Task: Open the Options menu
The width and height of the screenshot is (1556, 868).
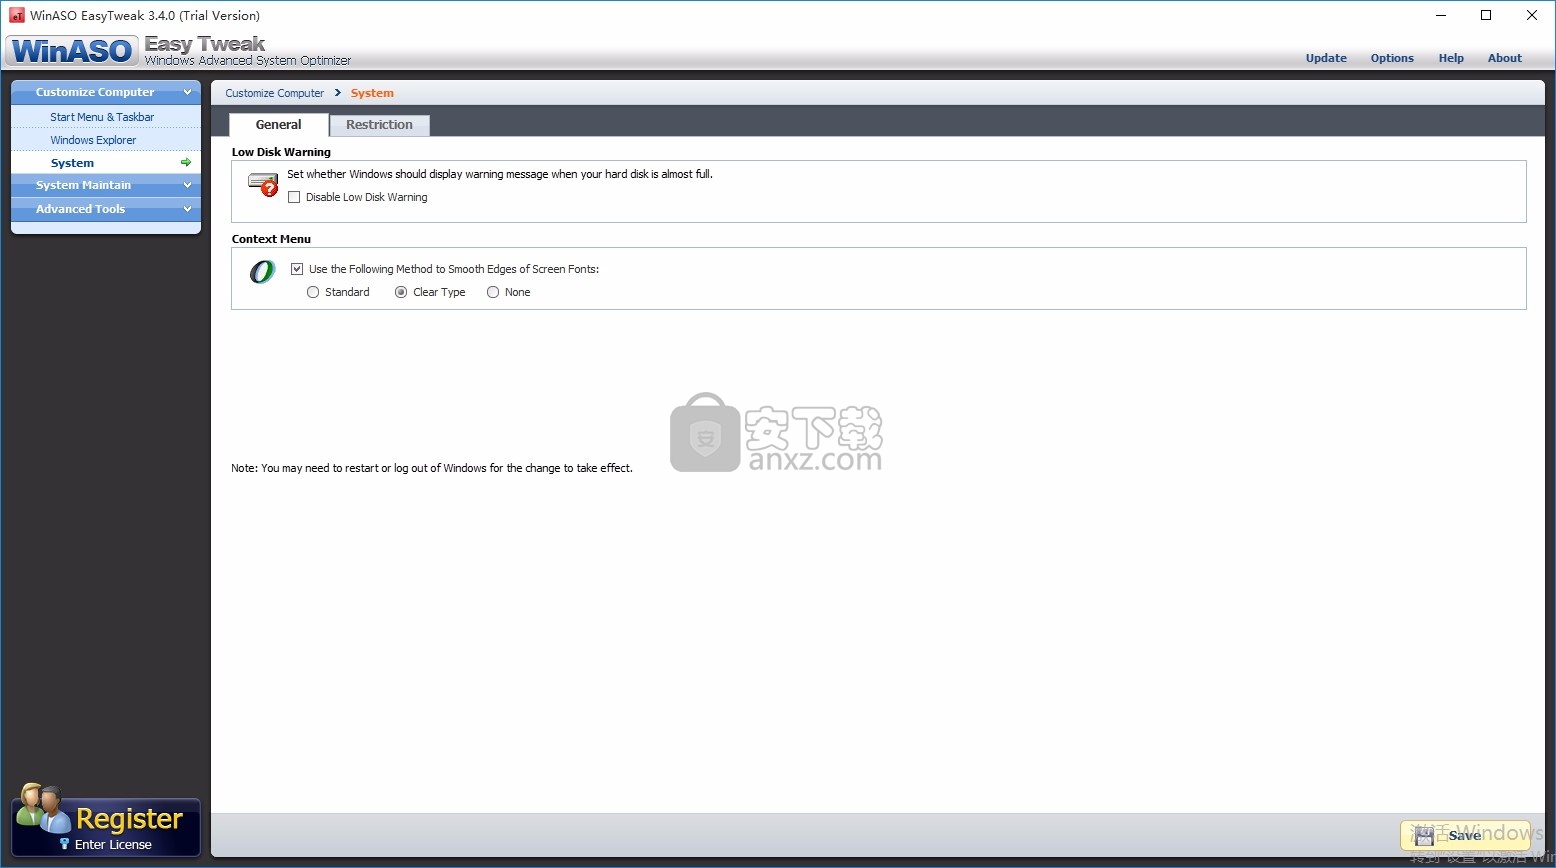Action: click(1392, 58)
